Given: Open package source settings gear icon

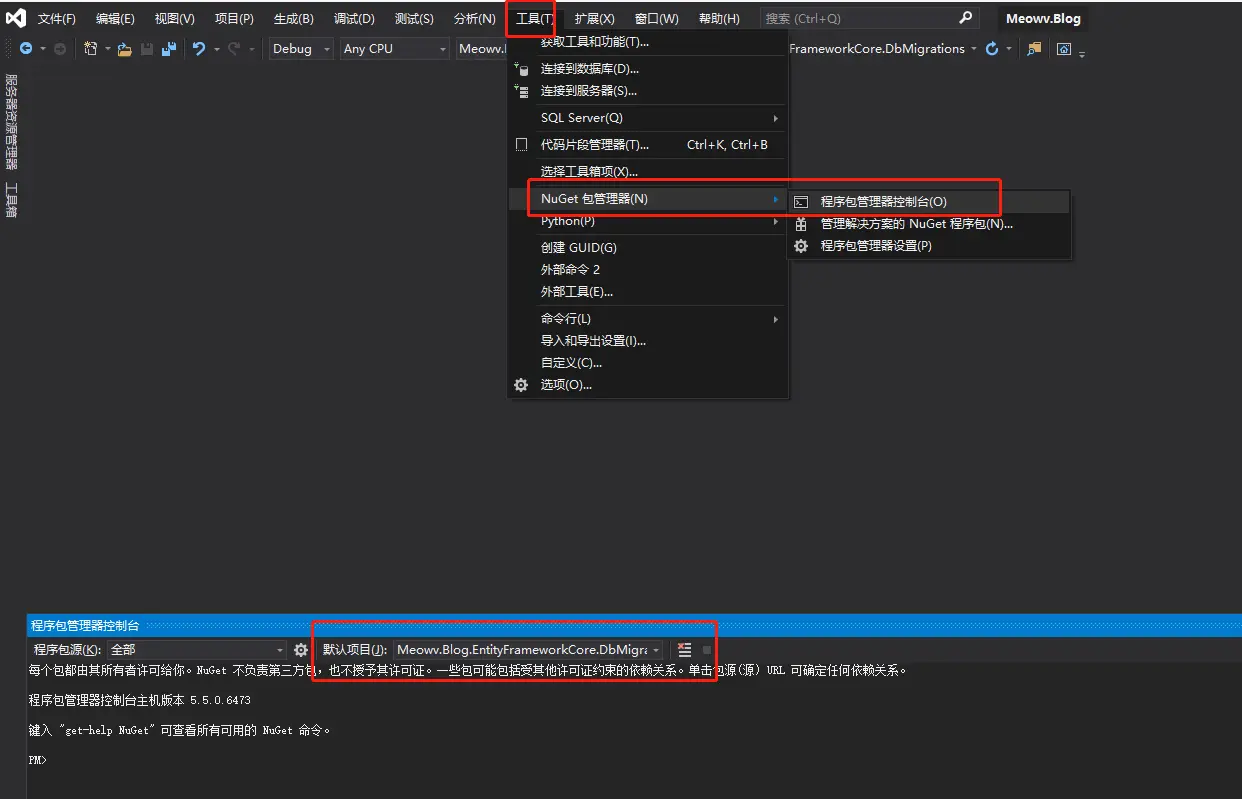Looking at the screenshot, I should click(300, 650).
